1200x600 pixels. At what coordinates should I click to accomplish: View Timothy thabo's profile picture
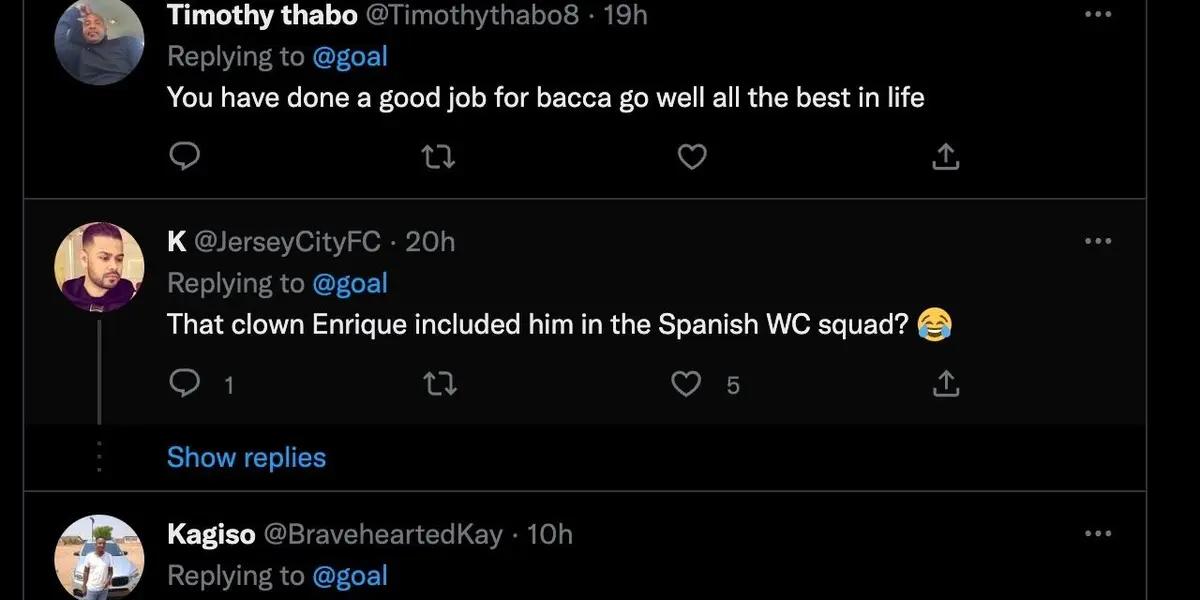99,40
